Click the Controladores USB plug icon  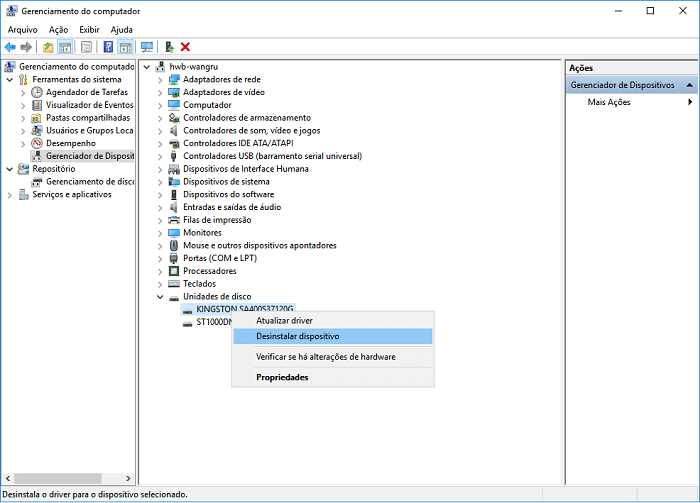tap(174, 156)
